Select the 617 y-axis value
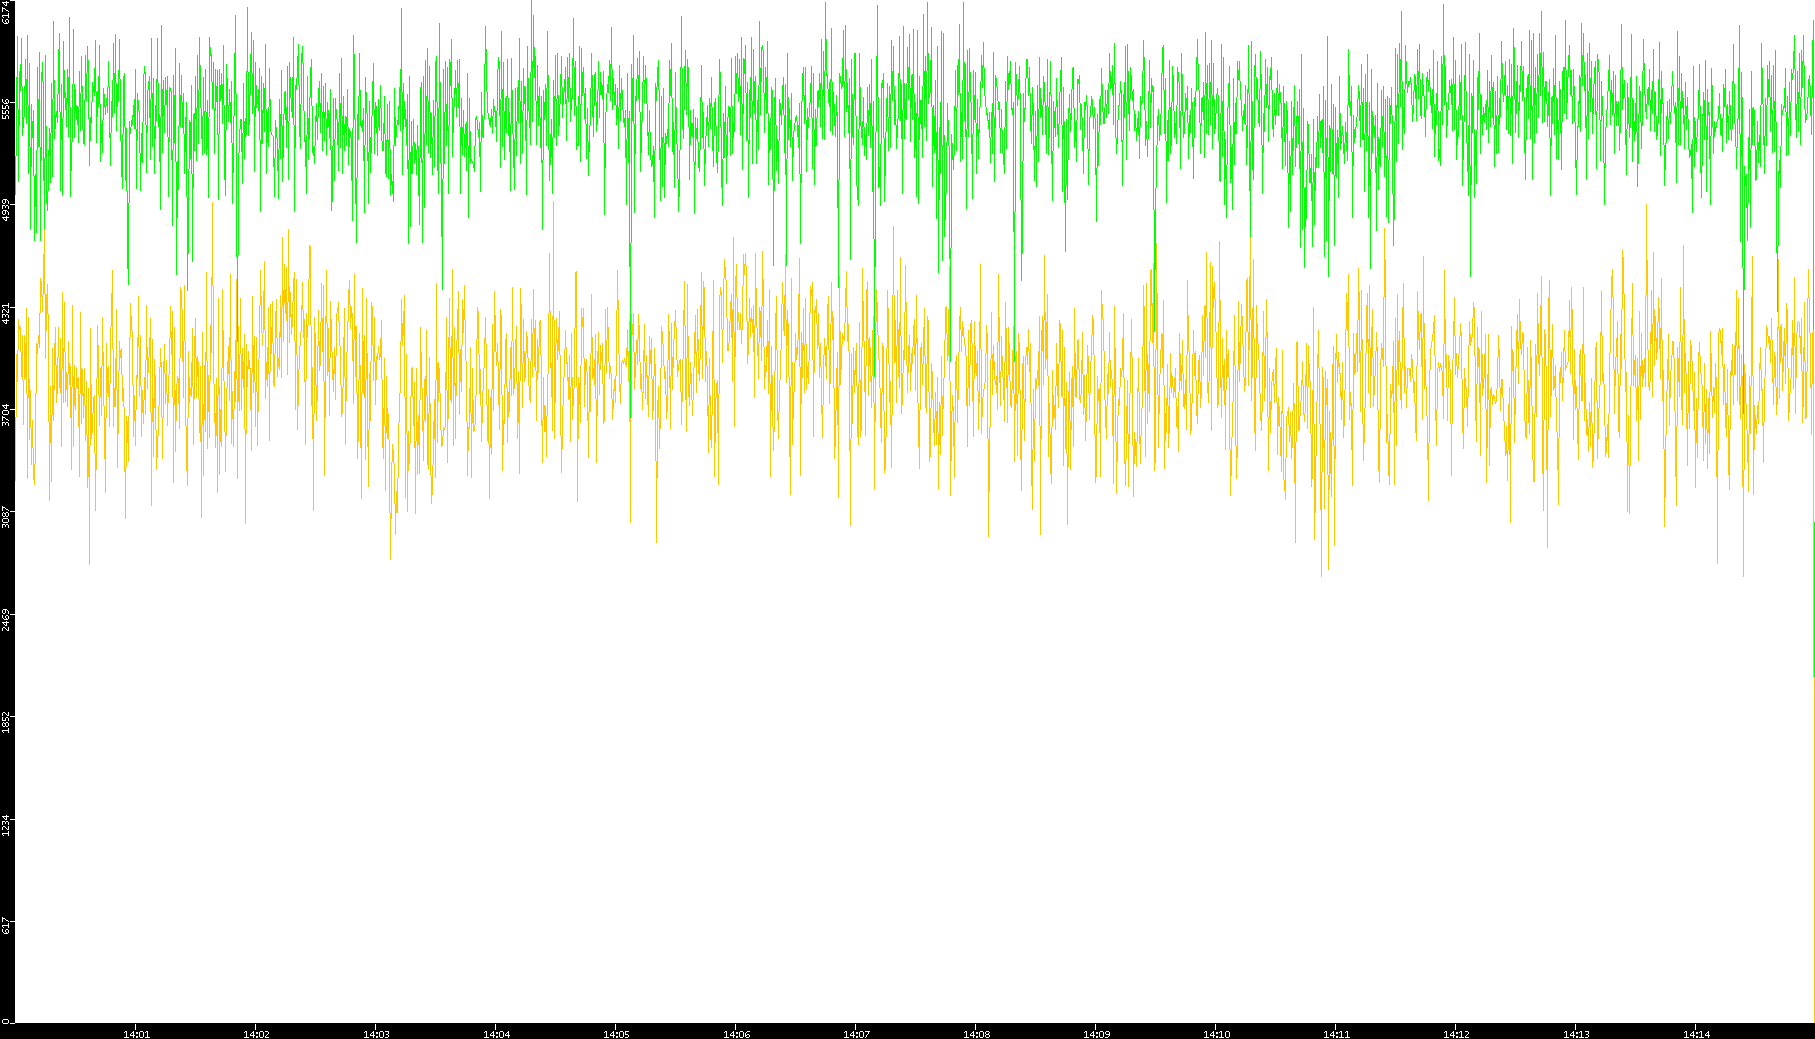1815x1039 pixels. tap(6, 926)
